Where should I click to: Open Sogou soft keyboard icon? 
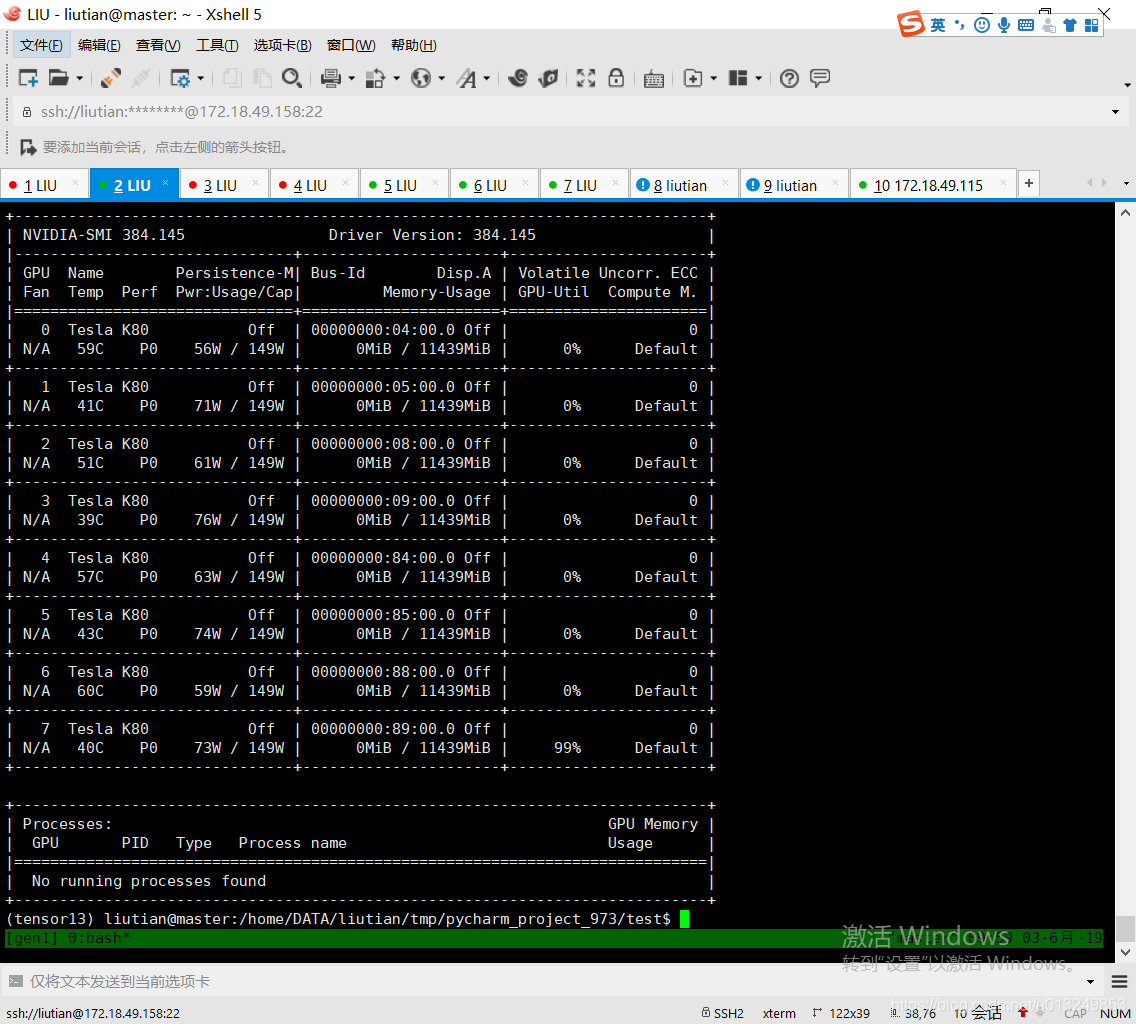[x=1026, y=25]
